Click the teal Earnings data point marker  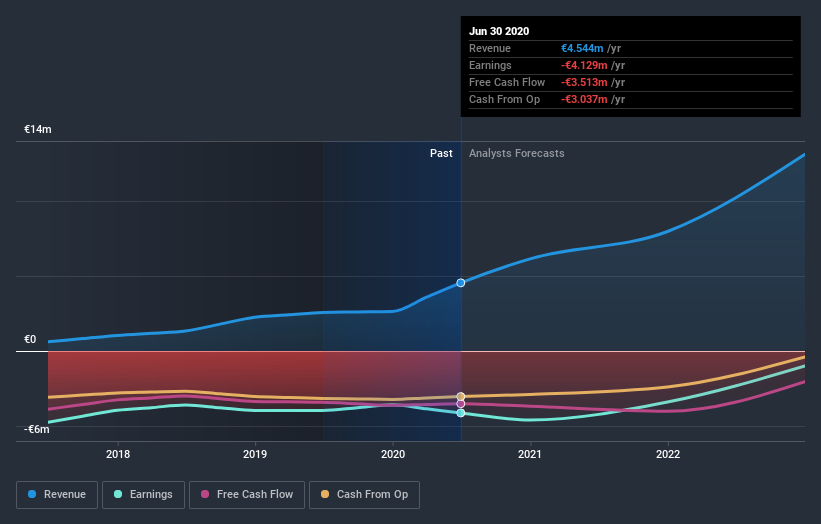tap(461, 413)
